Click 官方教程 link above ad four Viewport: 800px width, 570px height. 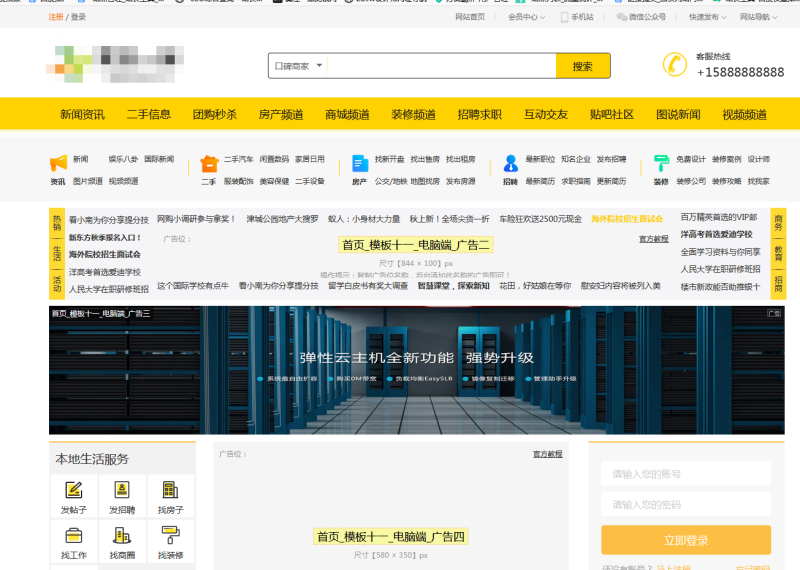(x=547, y=454)
